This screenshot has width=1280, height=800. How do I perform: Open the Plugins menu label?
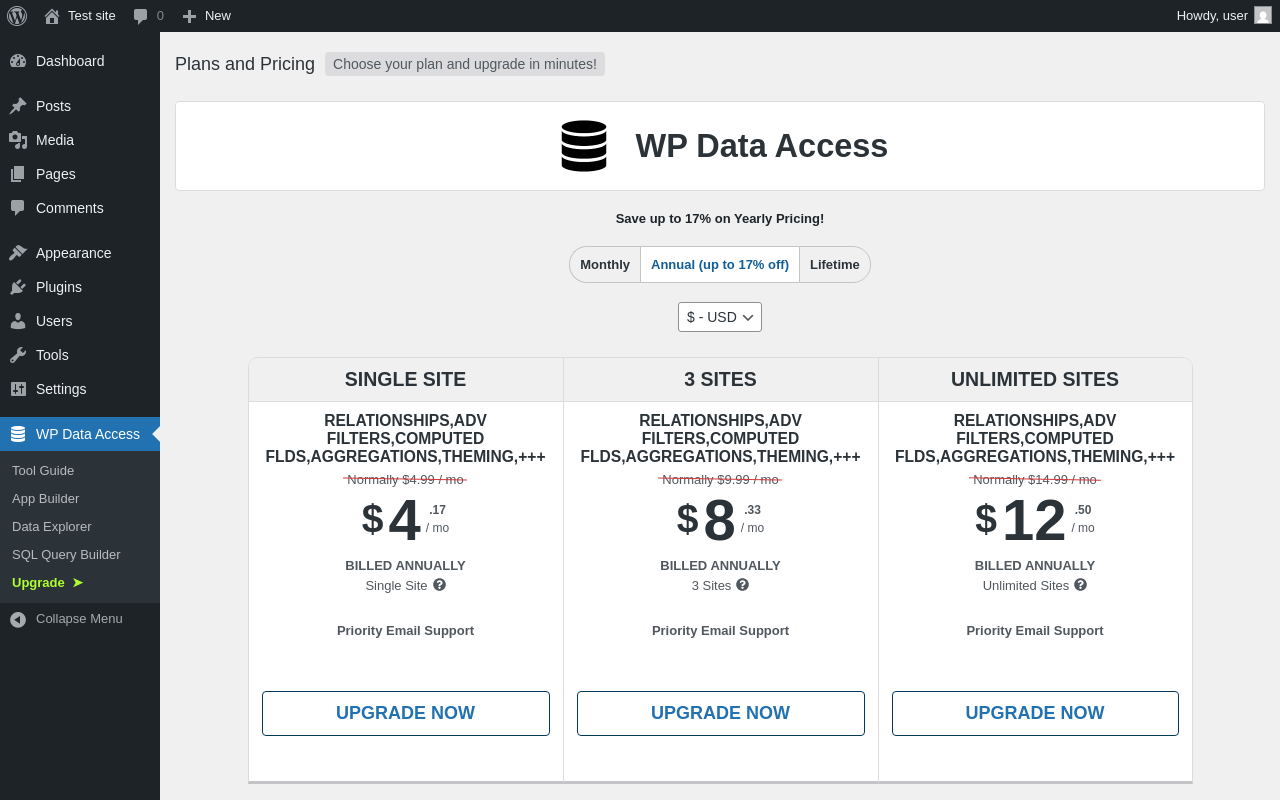pyautogui.click(x=59, y=287)
